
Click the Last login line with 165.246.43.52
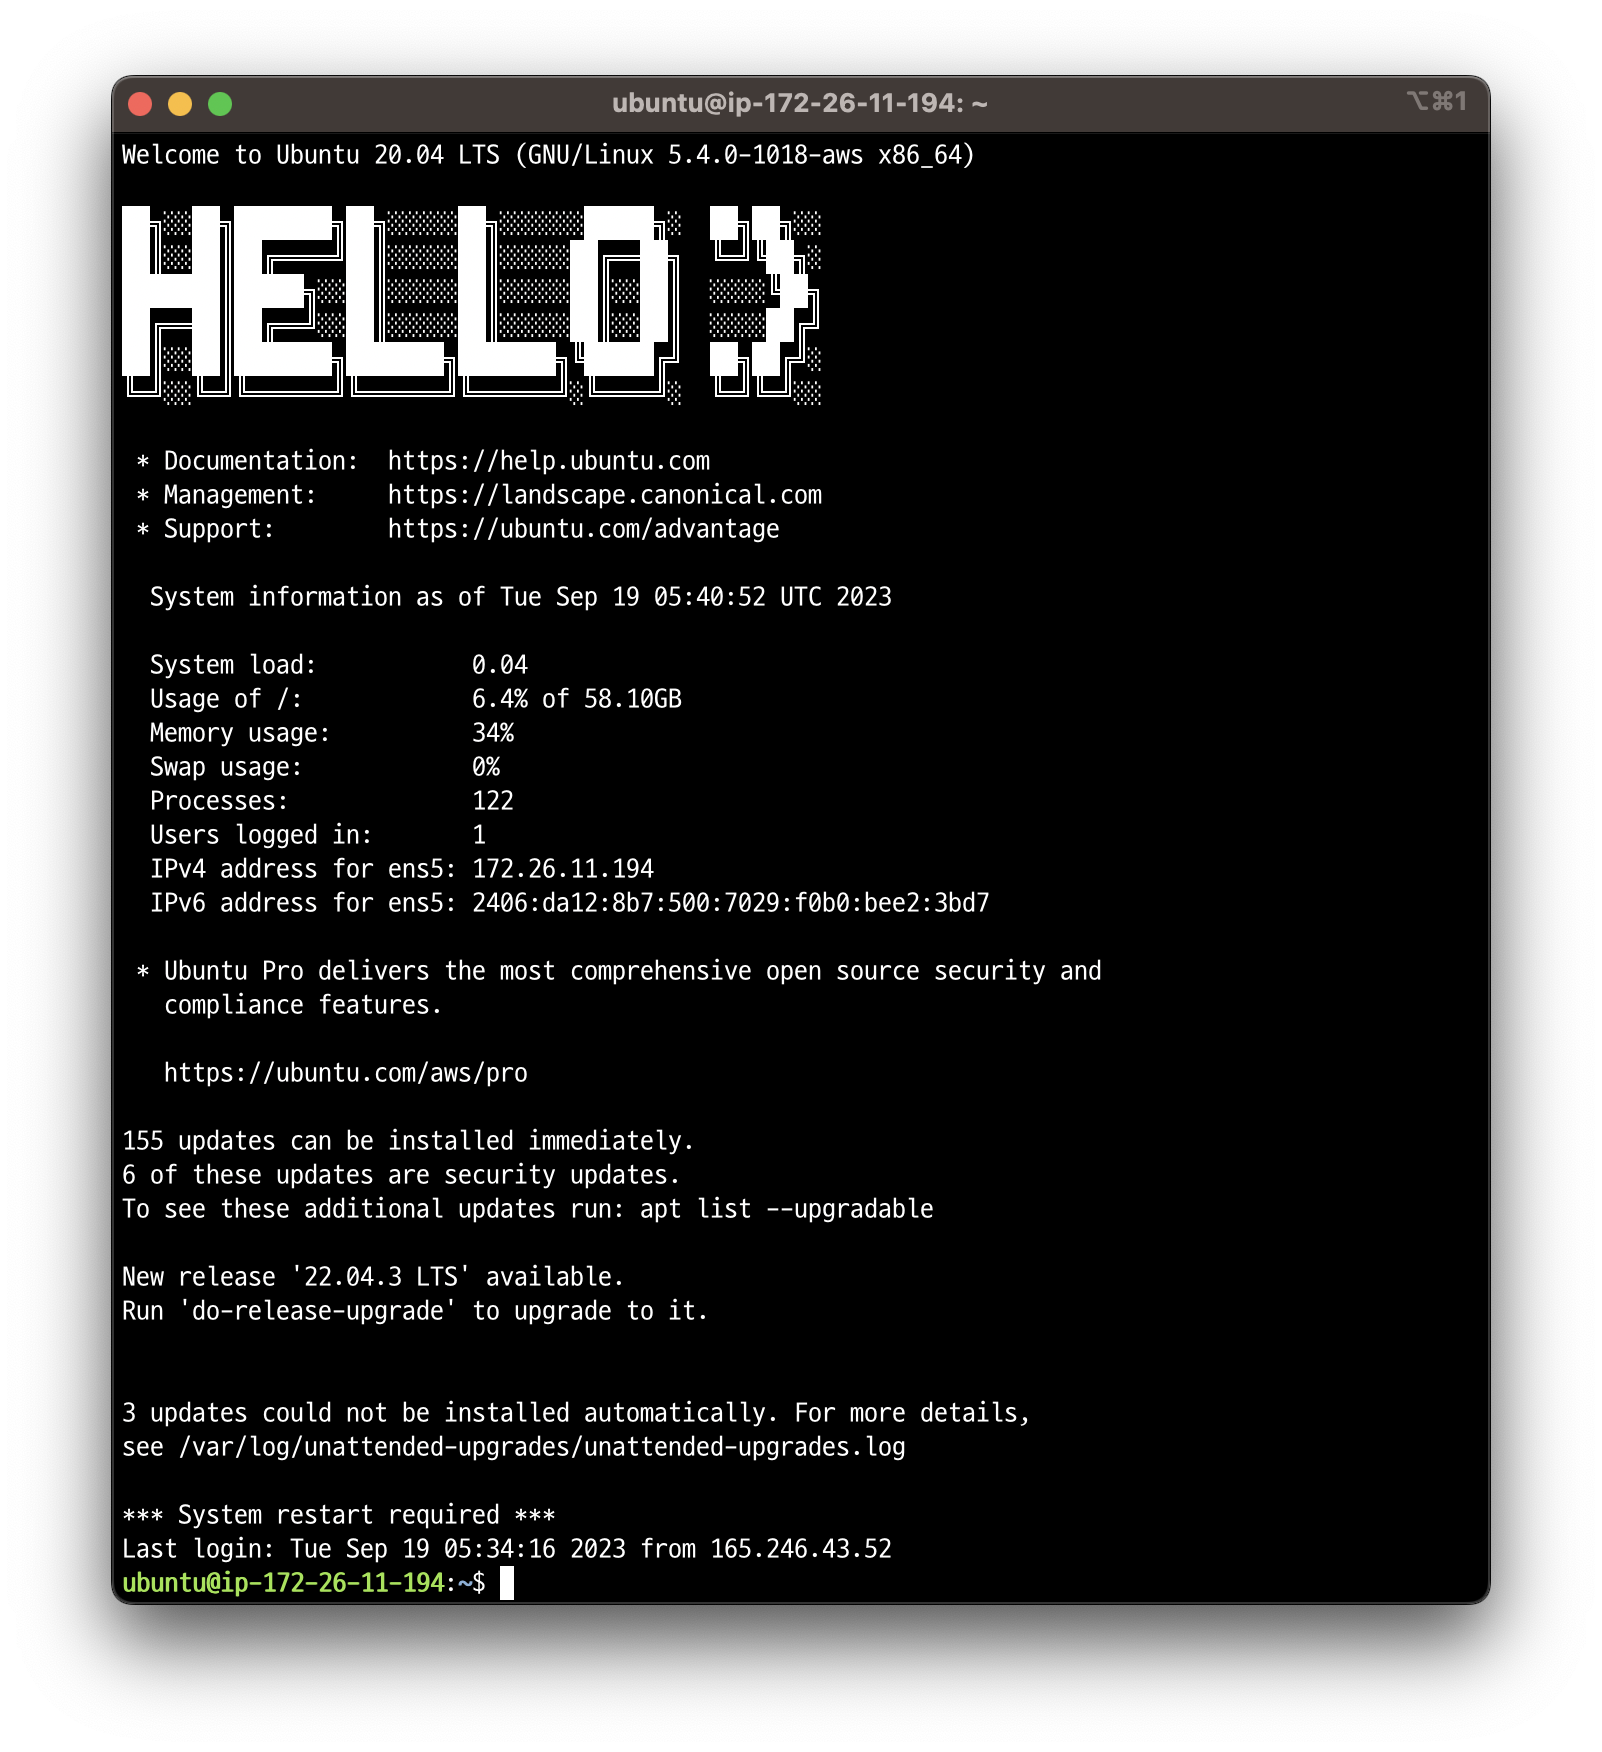click(507, 1549)
